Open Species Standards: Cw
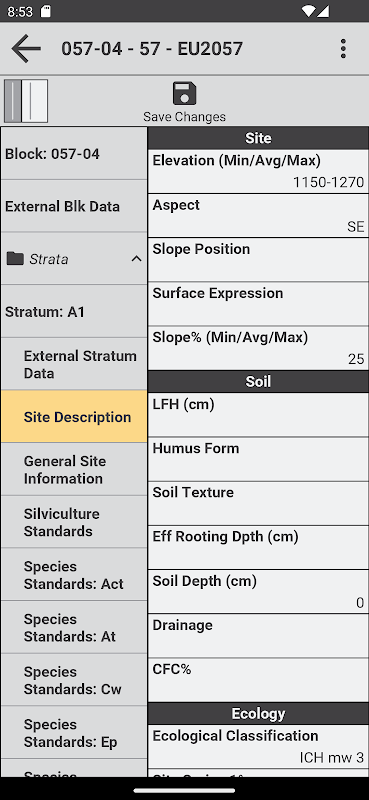The image size is (369, 800). 74,680
